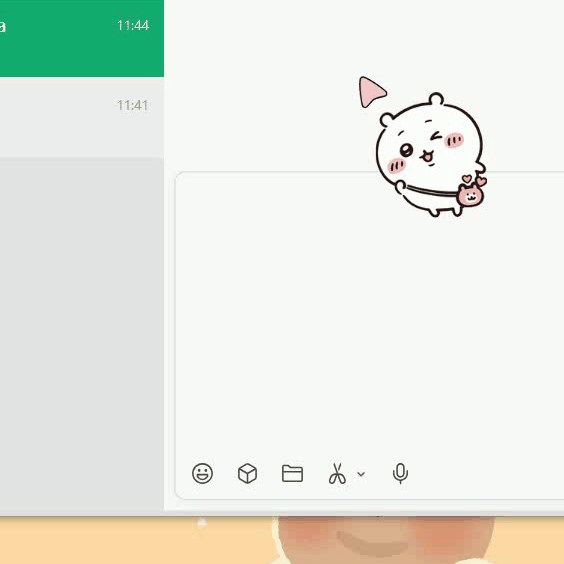Click the winking bear sticker
The height and width of the screenshot is (564, 564).
tap(430, 155)
